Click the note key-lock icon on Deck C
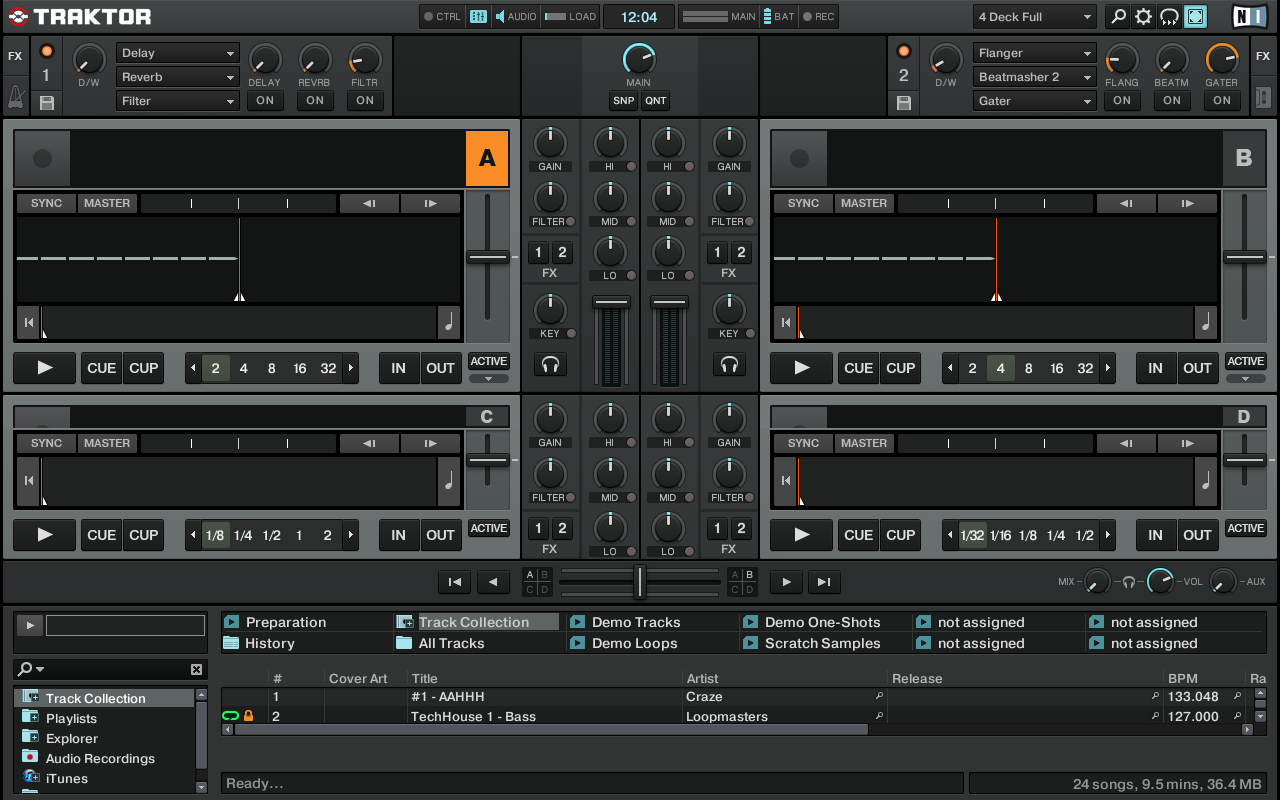 [449, 482]
